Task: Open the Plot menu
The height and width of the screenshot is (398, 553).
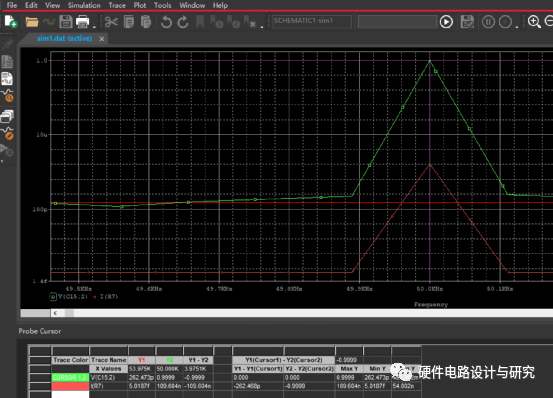Action: pyautogui.click(x=140, y=5)
